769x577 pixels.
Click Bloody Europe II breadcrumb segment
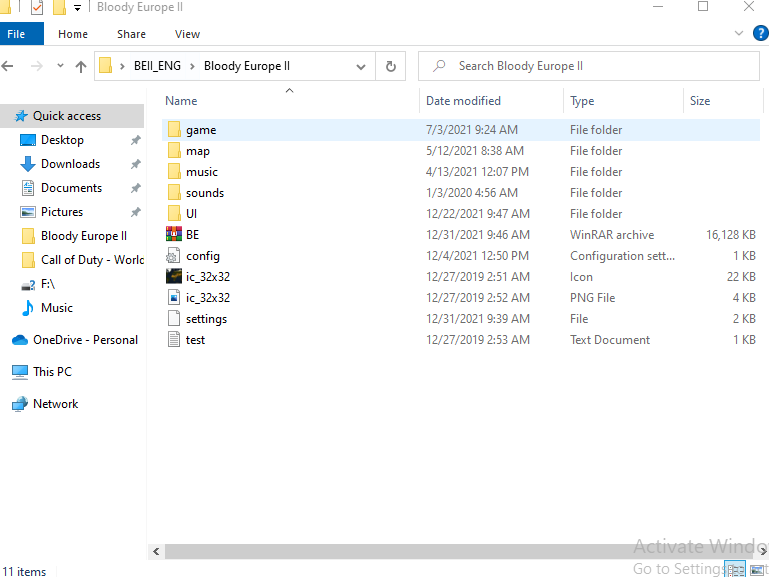point(247,66)
